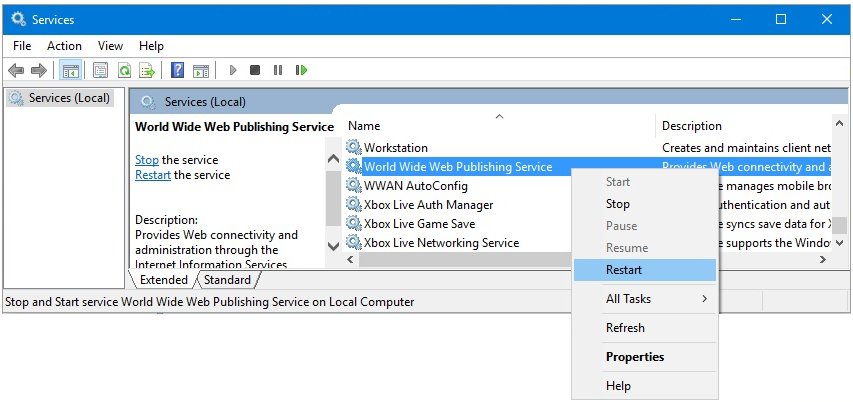Click the Stop the service link
The width and height of the screenshot is (853, 402).
pyautogui.click(x=147, y=160)
